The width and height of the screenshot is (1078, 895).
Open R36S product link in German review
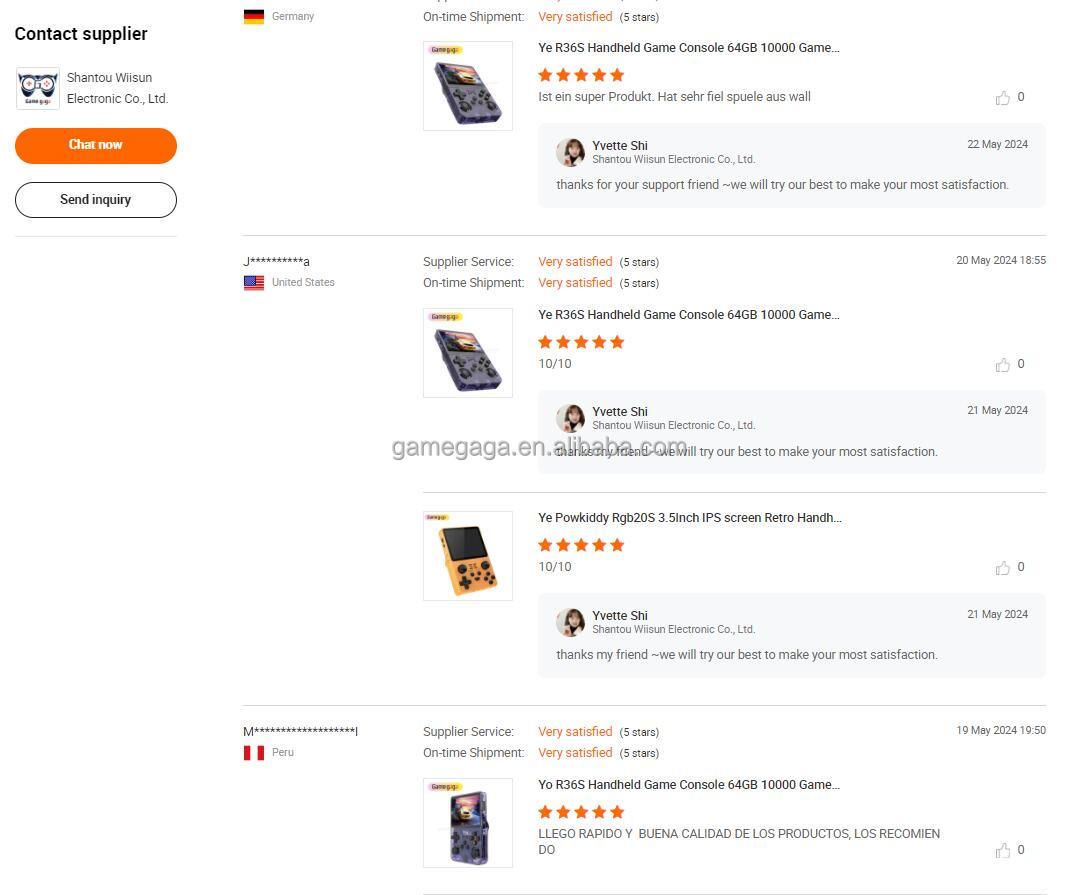[689, 48]
